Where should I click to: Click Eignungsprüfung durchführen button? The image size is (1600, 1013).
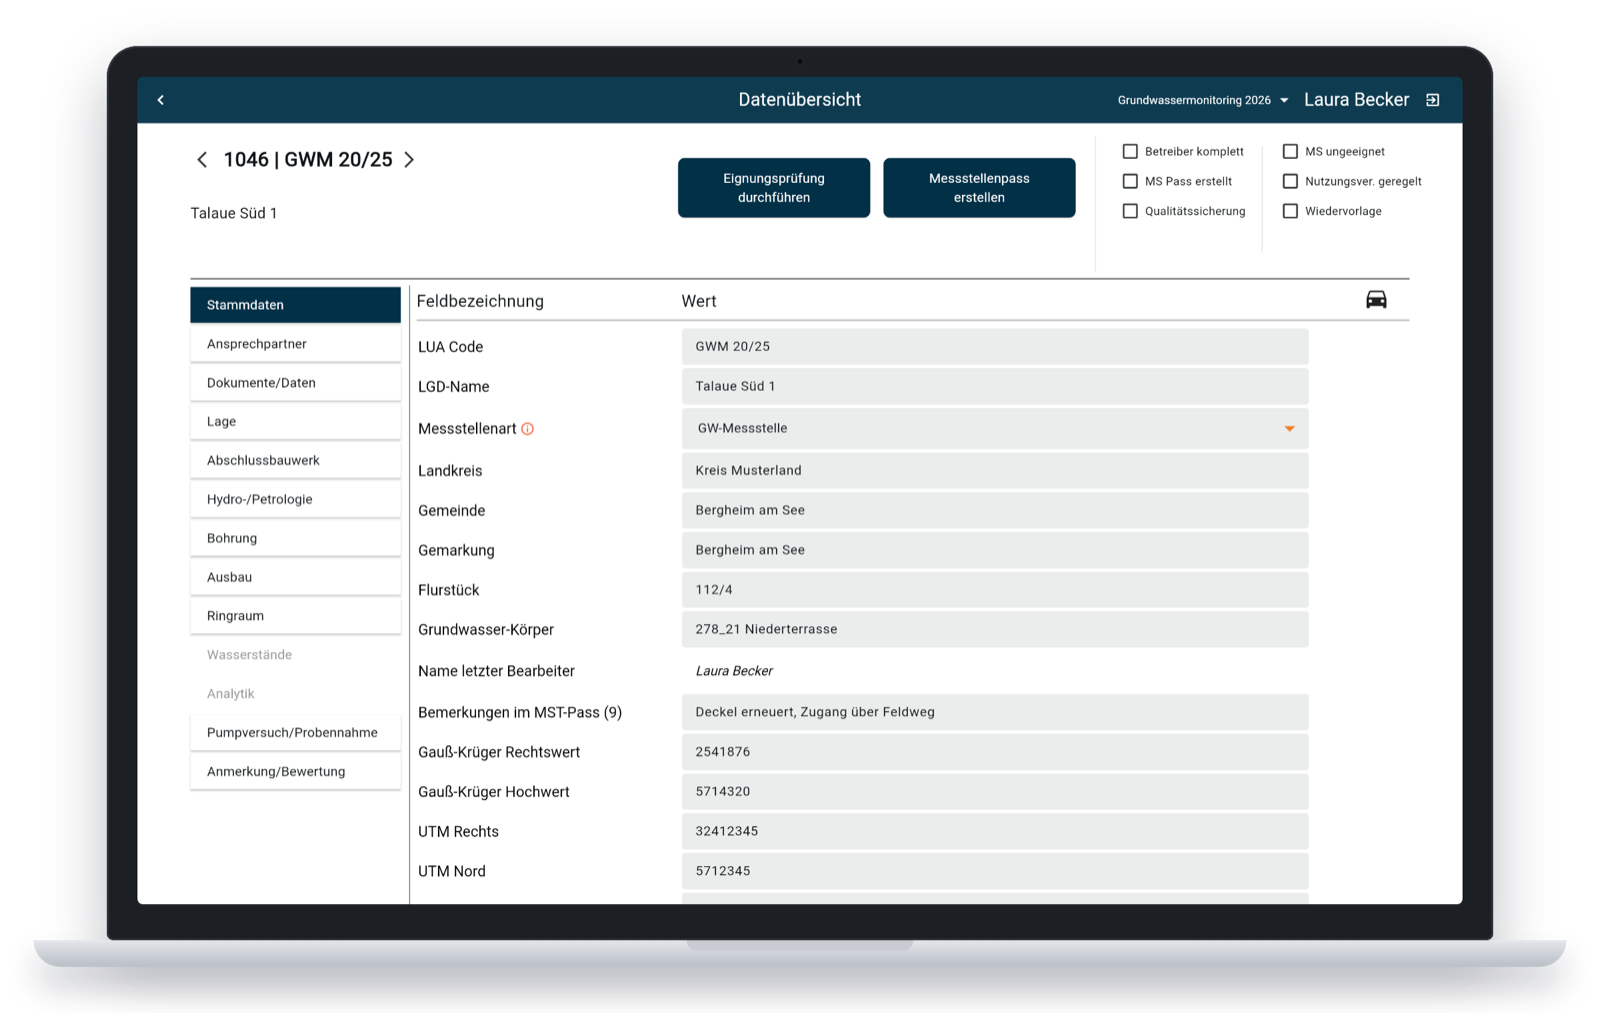[774, 188]
